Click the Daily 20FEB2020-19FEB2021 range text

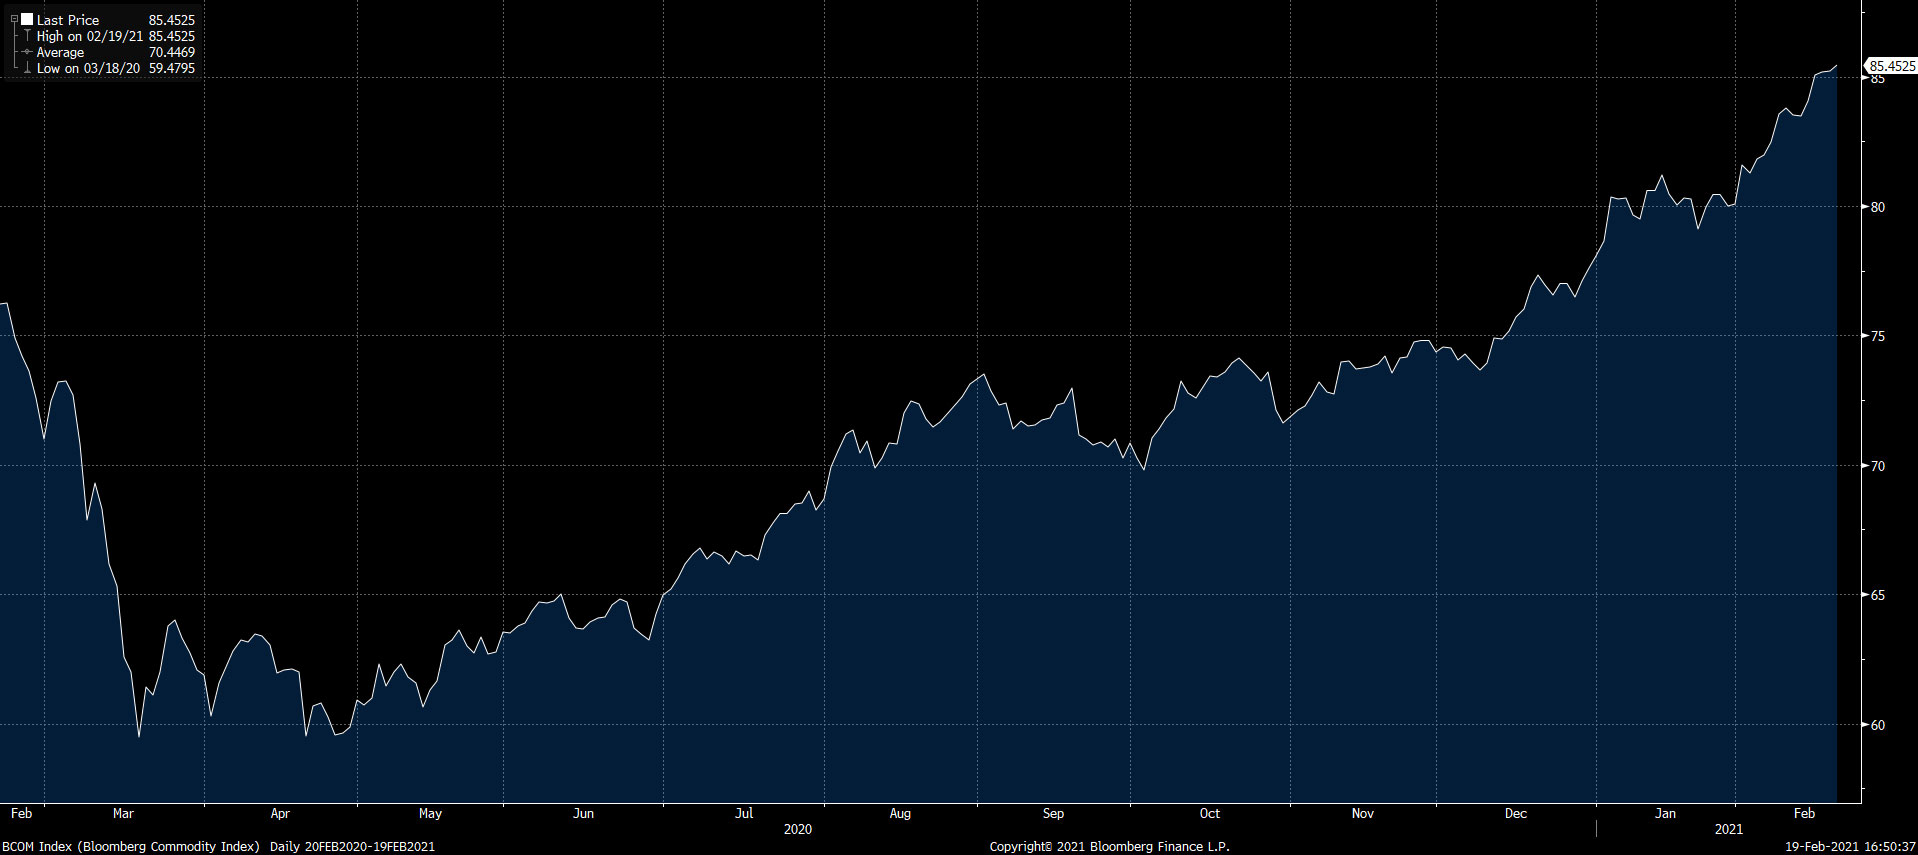click(352, 846)
